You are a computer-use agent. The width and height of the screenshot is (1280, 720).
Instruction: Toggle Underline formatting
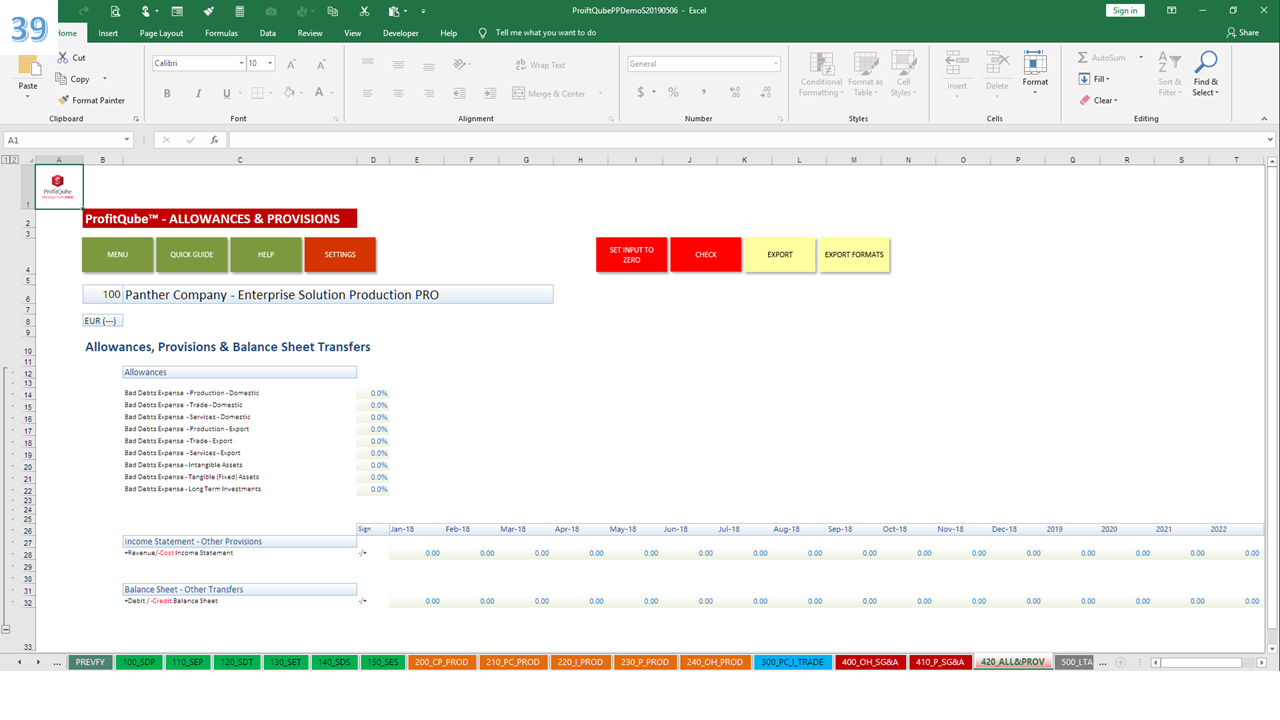pos(226,93)
